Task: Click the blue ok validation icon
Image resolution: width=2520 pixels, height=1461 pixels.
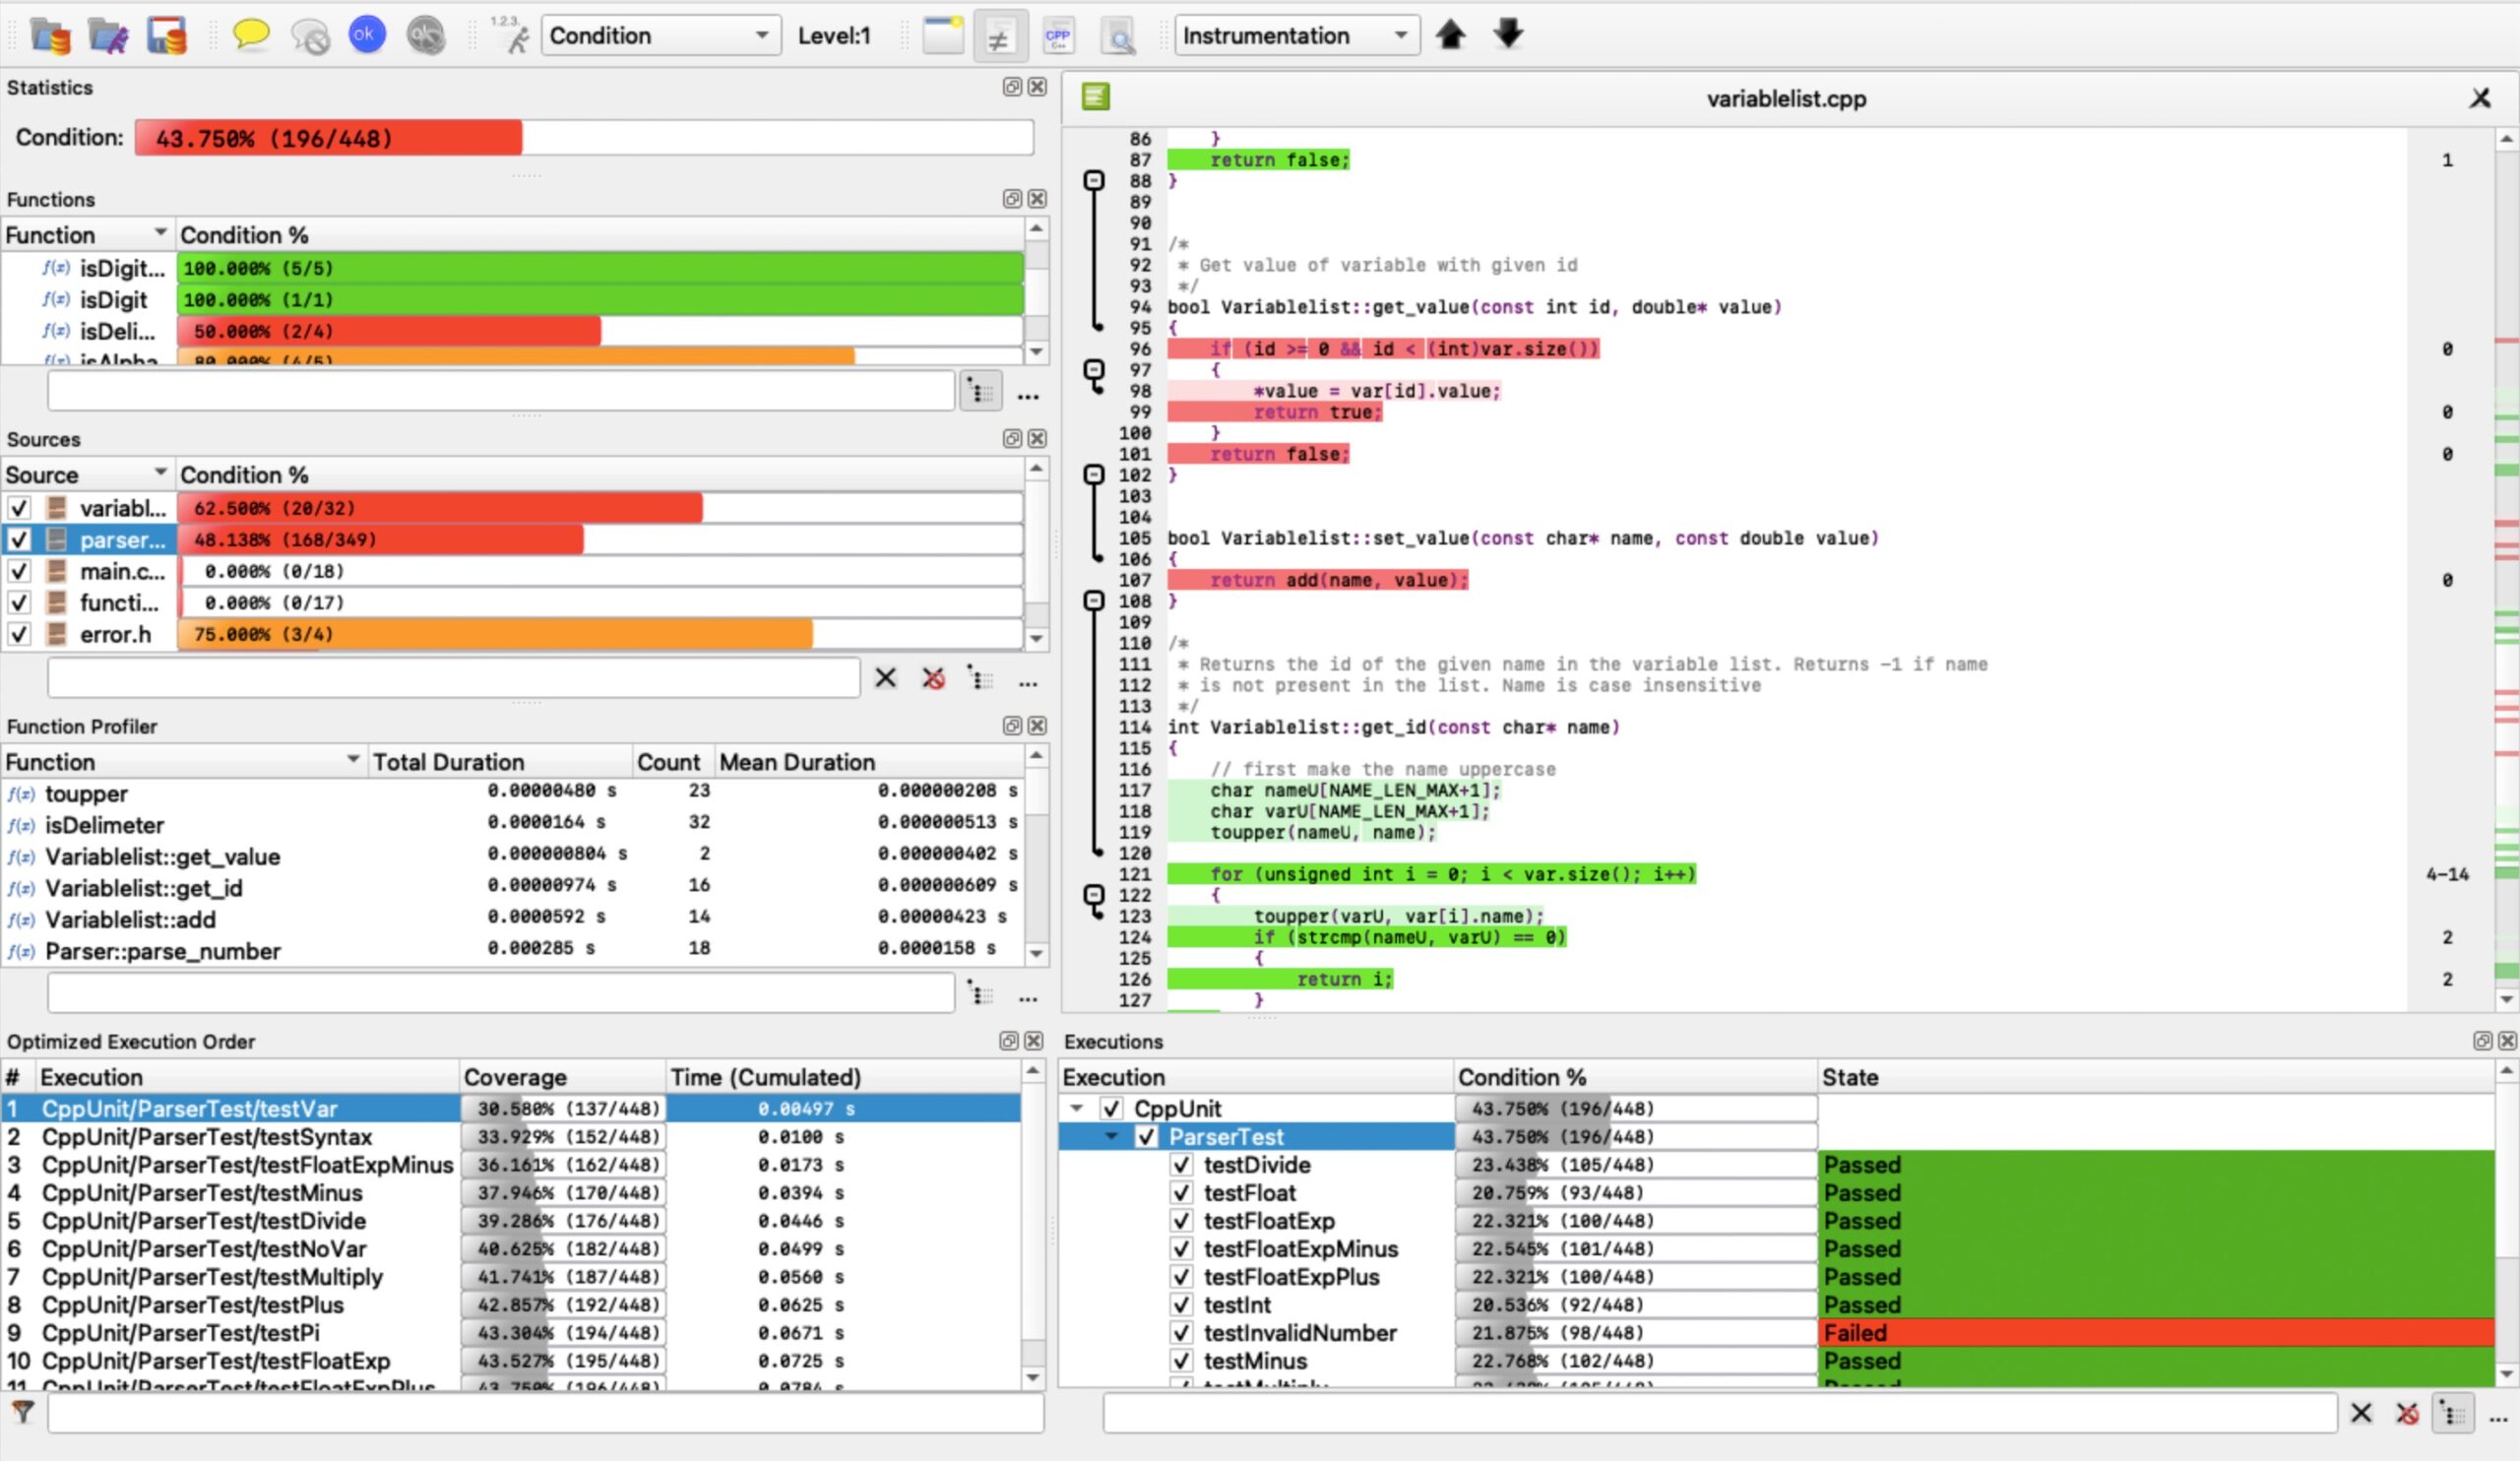Action: 366,36
